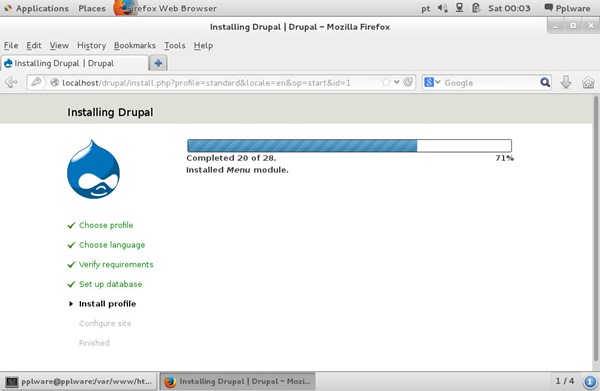Image resolution: width=600 pixels, height=391 pixels.
Task: Click the network connection icon
Action: pos(459,8)
